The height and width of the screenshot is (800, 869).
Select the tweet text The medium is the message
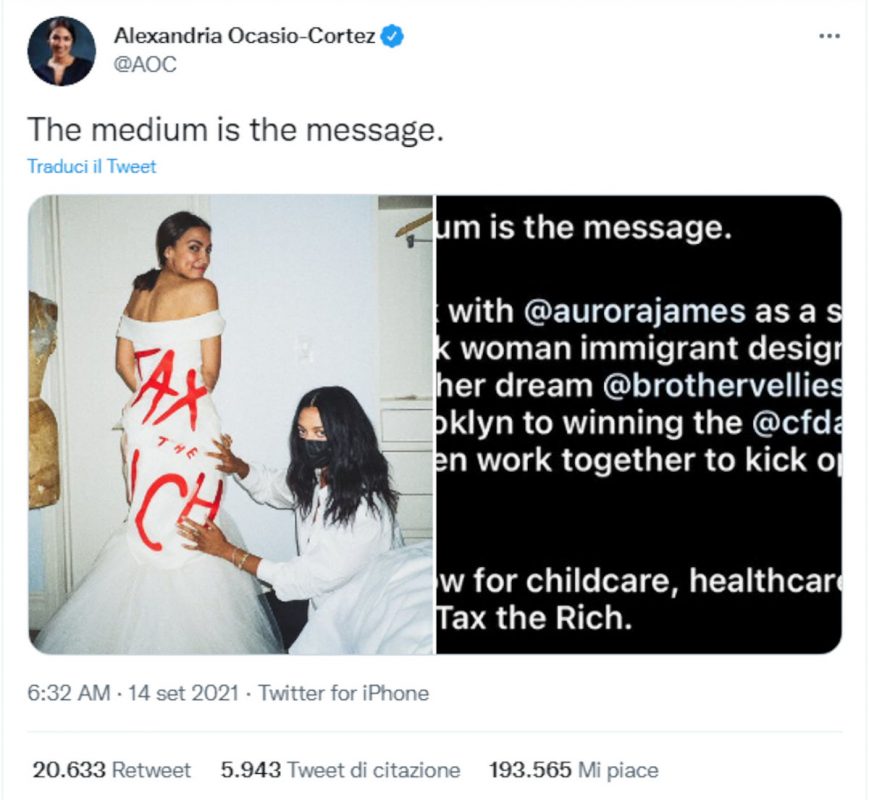pos(236,130)
